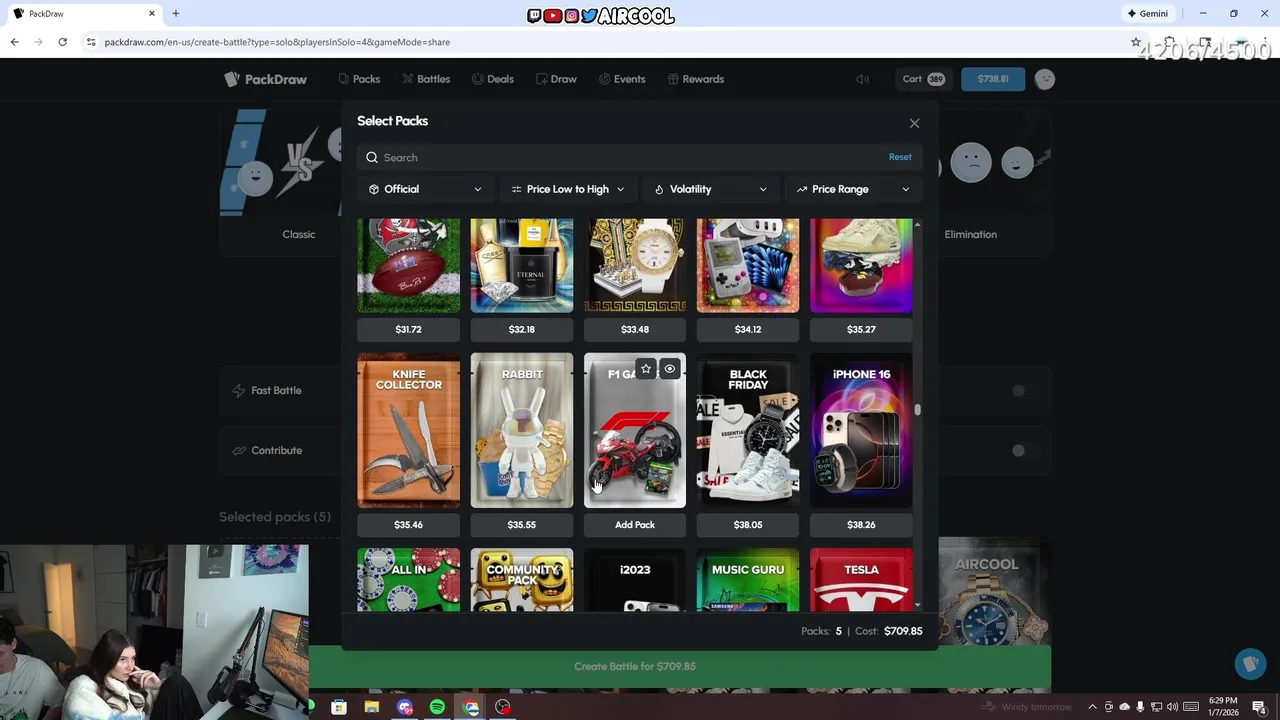Open the Windows notification center icon
Viewport: 1280px width, 720px height.
(x=1259, y=707)
